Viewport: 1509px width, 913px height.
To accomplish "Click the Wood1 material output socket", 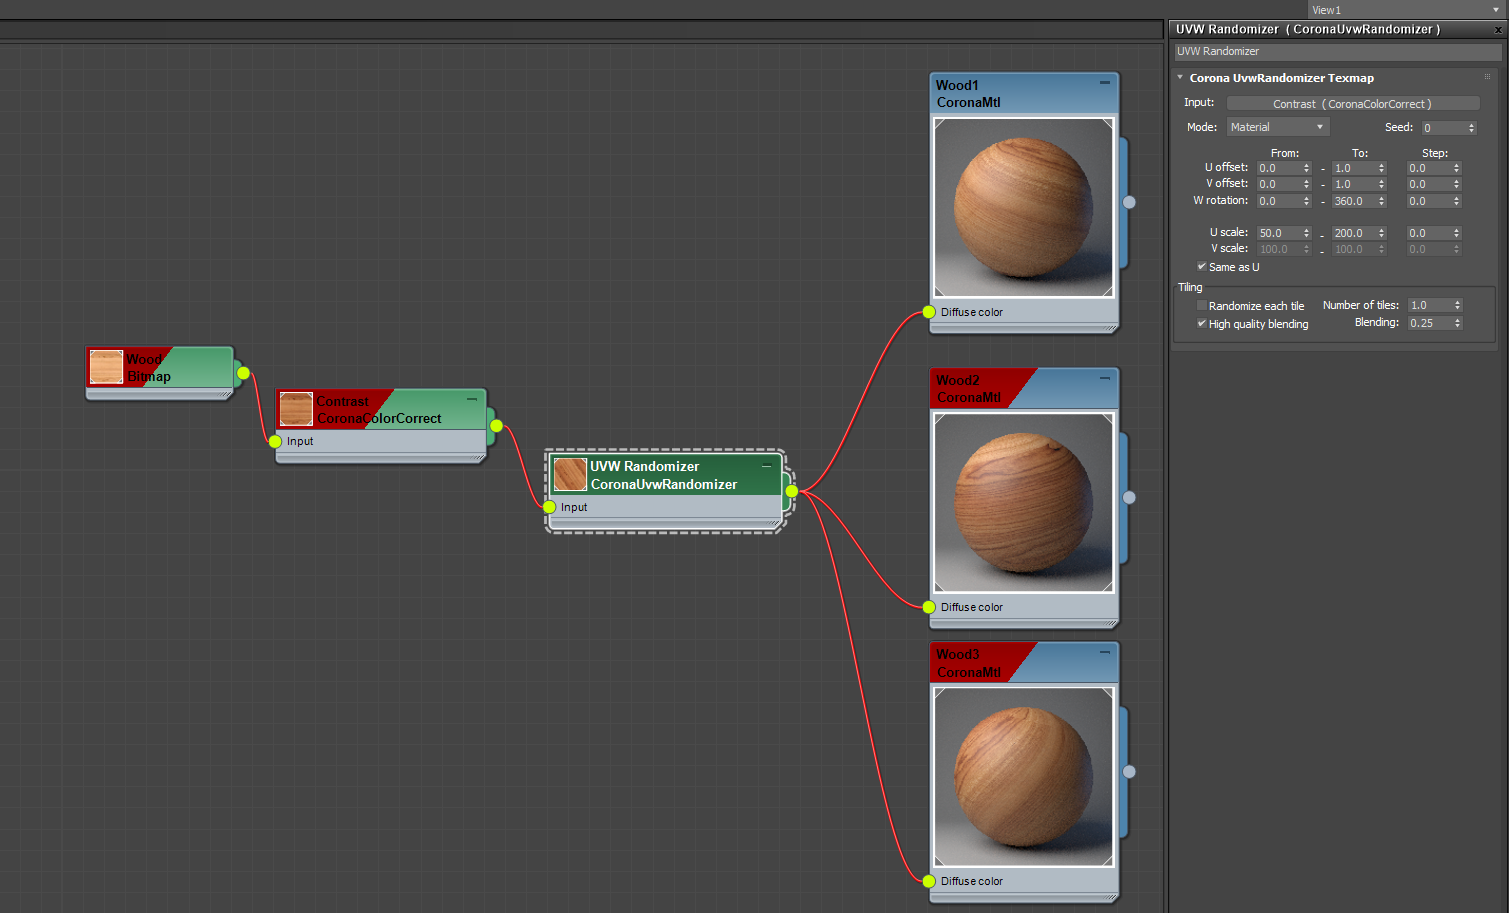I will coord(1129,202).
